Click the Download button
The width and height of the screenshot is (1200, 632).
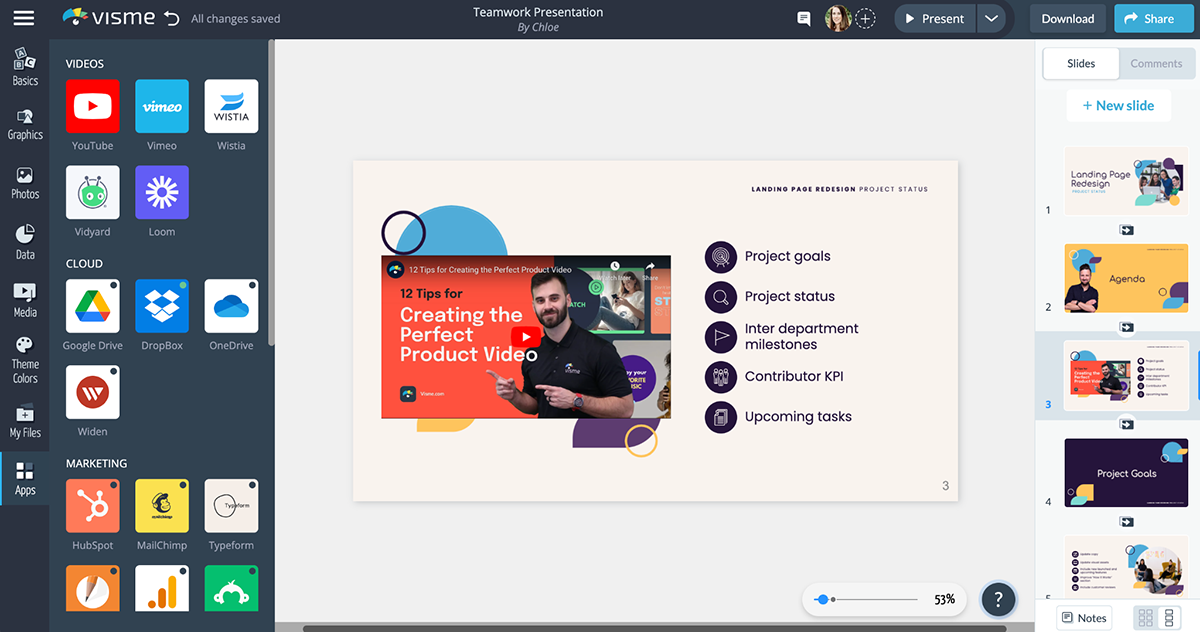(1067, 19)
